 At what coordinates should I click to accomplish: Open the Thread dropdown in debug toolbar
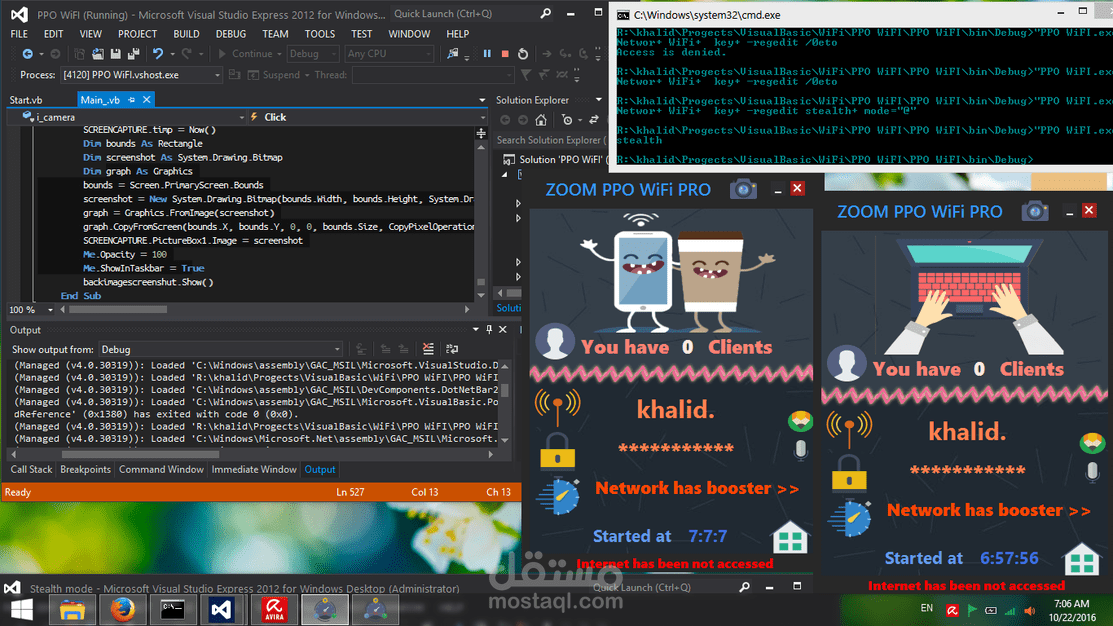432,75
